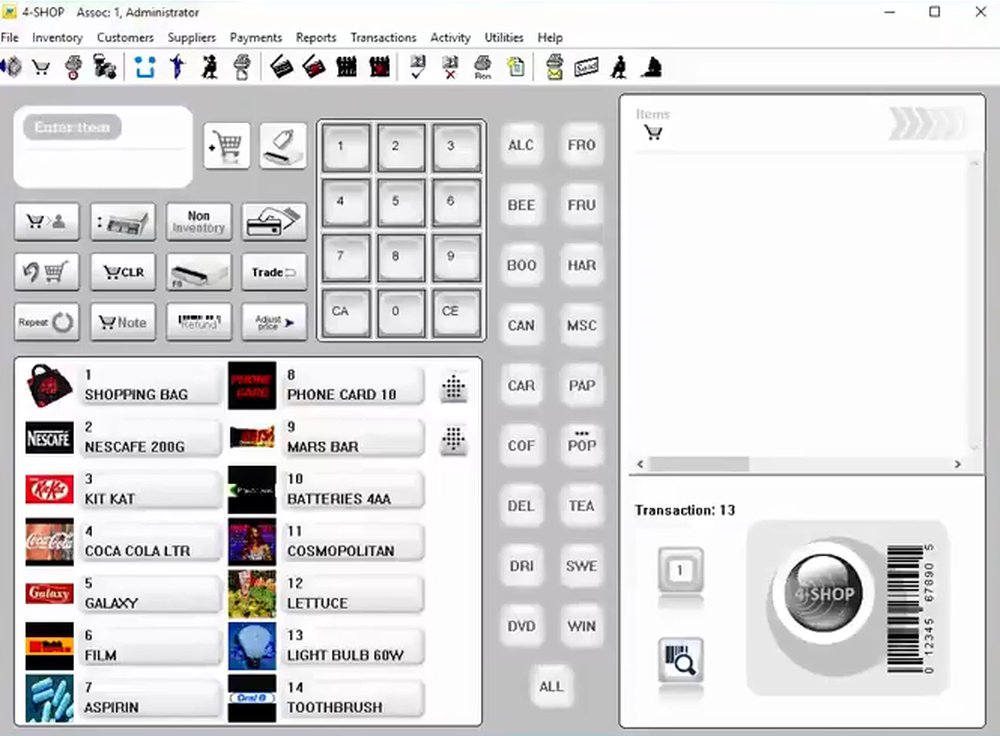Open the cash drawer icon button
Image resolution: width=1000 pixels, height=736 pixels.
pos(198,272)
